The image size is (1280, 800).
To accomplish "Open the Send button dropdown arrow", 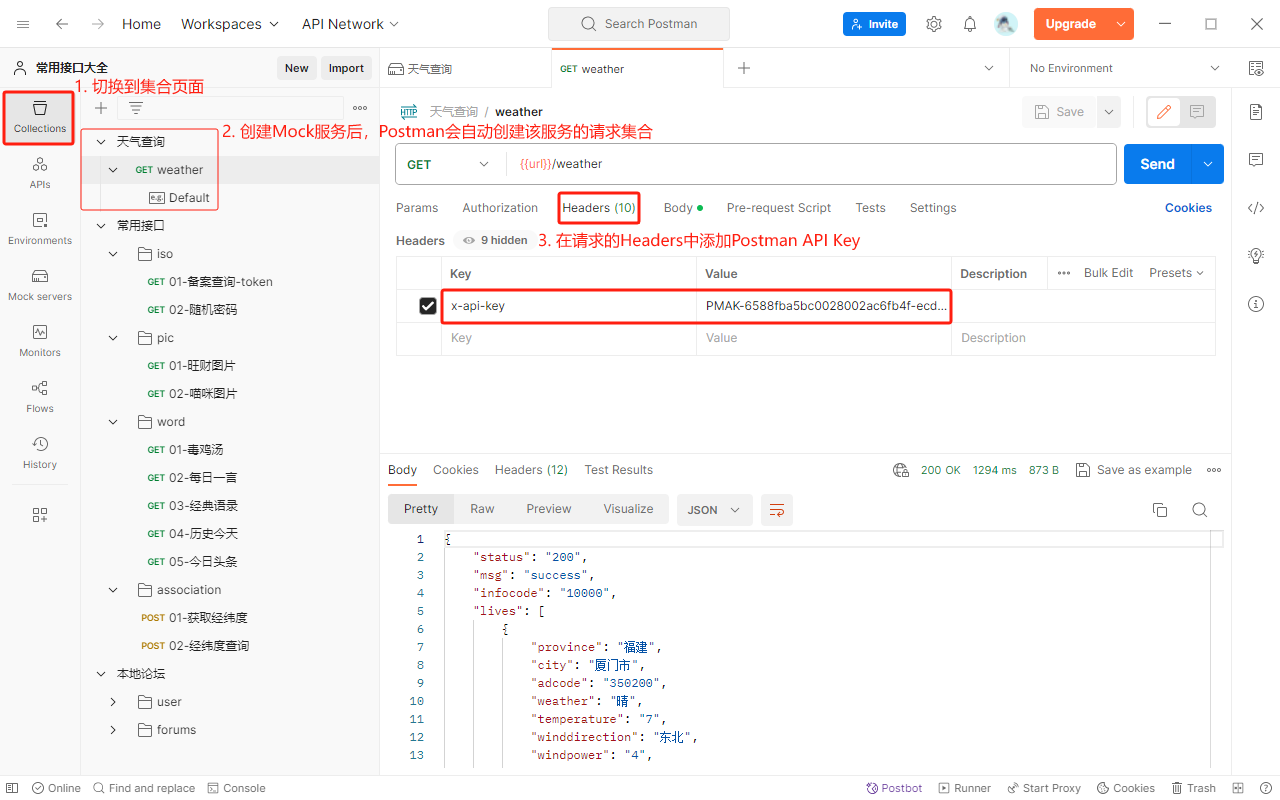I will pos(1208,164).
